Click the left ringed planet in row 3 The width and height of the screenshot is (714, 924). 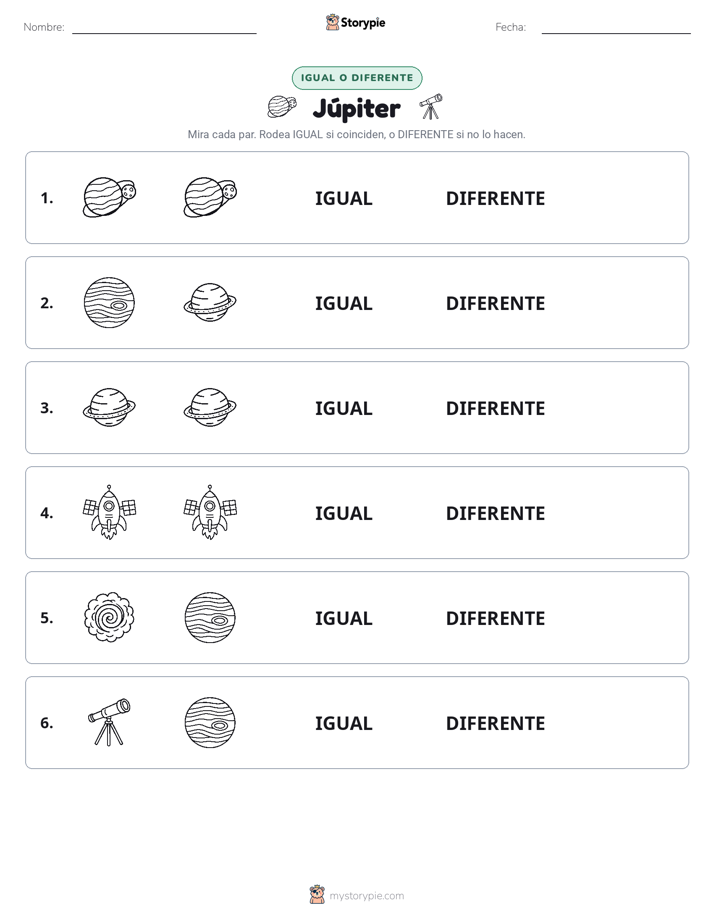pos(110,407)
